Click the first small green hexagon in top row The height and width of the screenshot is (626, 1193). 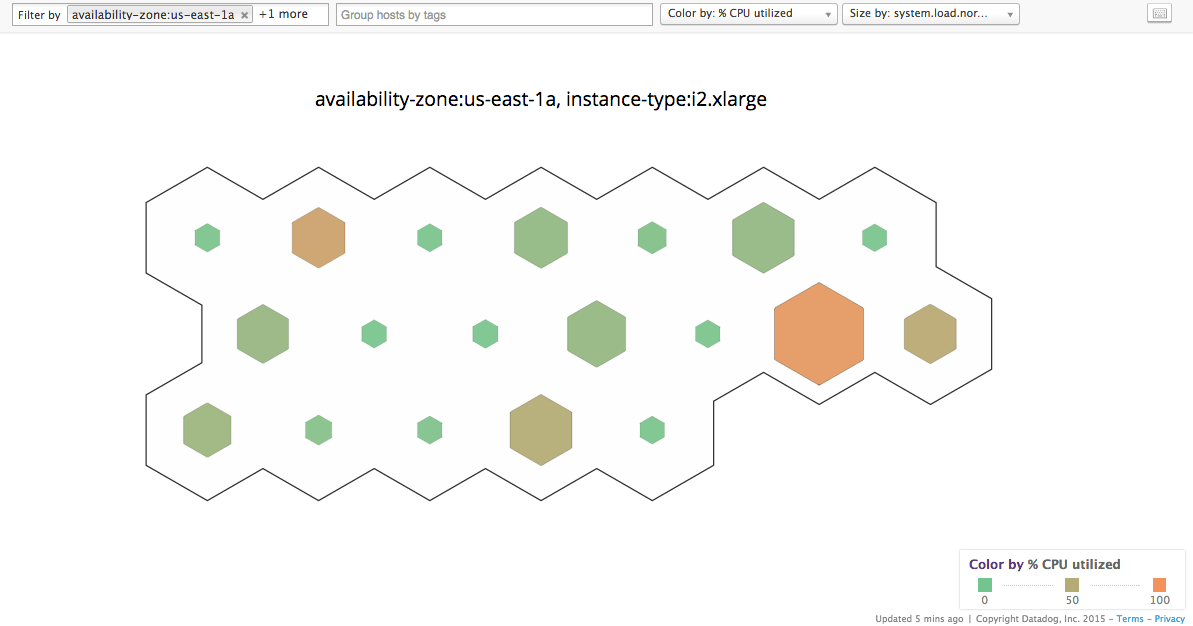[207, 238]
